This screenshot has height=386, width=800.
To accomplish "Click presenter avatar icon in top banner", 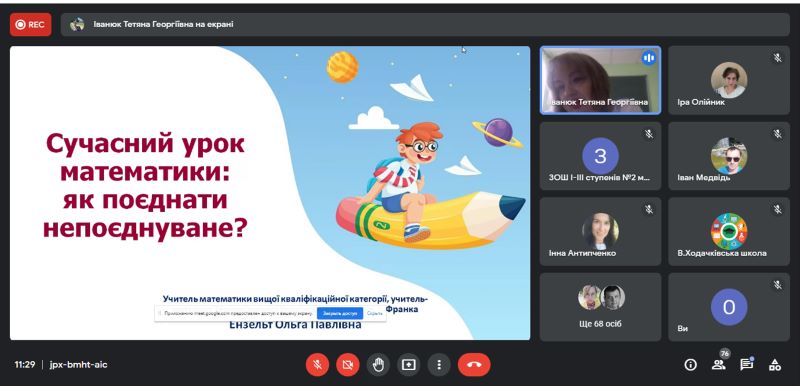I will (77, 24).
